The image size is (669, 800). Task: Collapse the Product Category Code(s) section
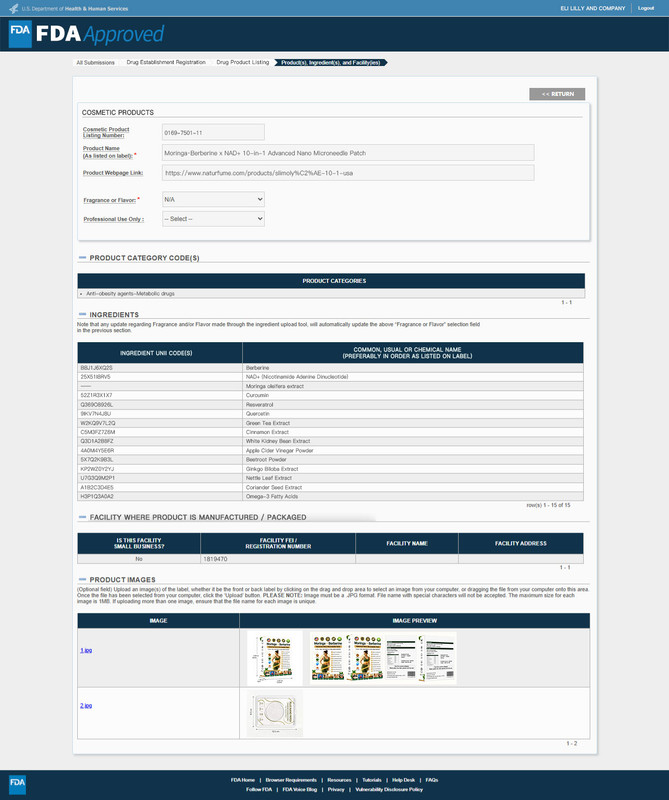(82, 258)
